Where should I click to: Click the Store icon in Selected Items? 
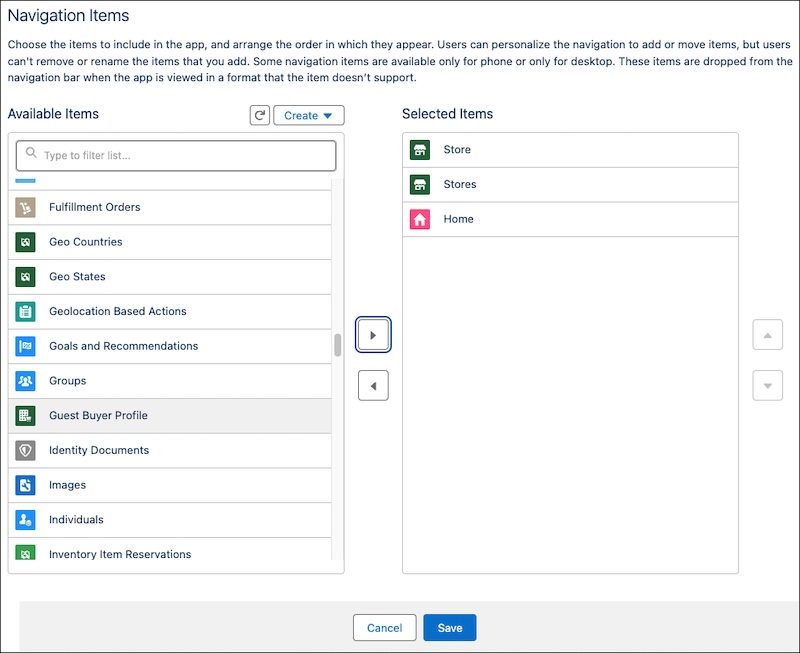419,149
